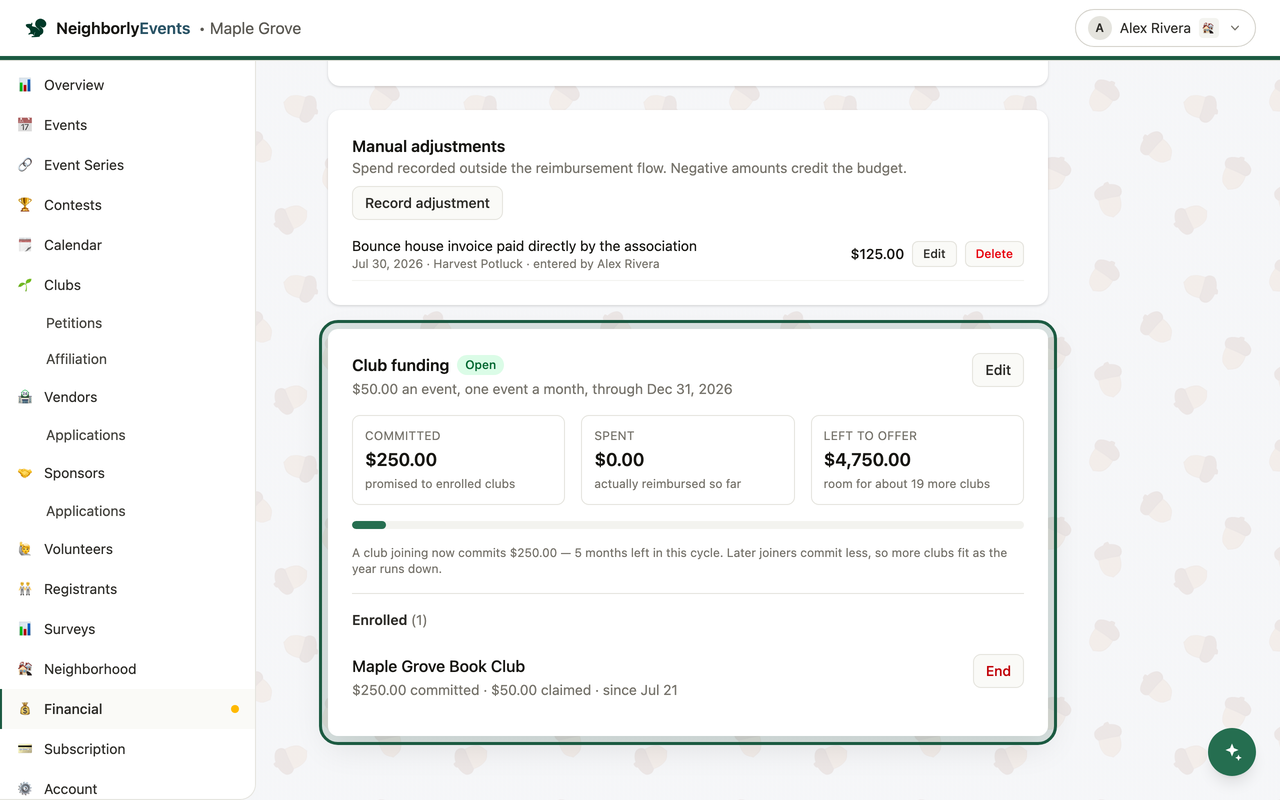Go to Events using the calendar icon
This screenshot has width=1280, height=800.
click(x=25, y=125)
